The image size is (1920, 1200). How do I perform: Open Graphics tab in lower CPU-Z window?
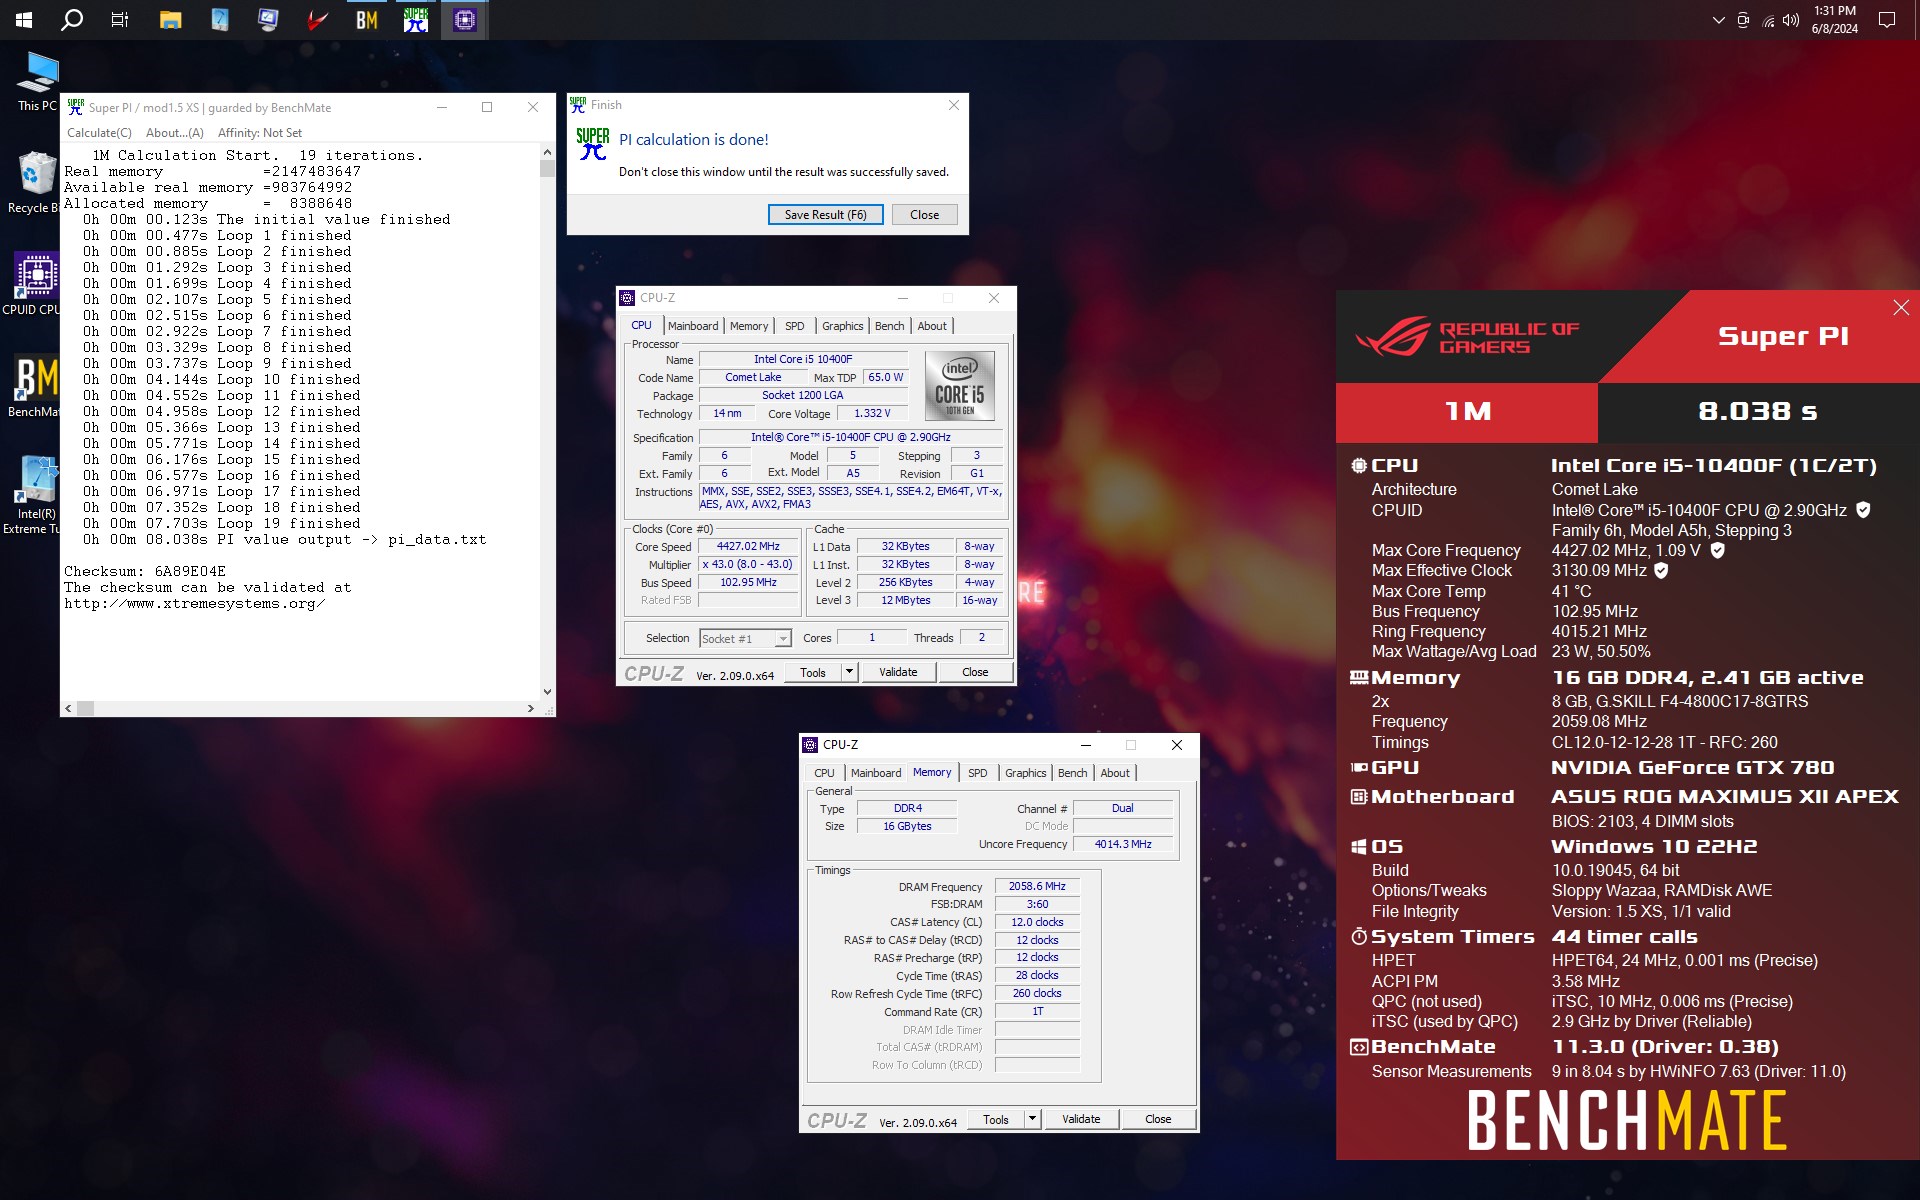(1025, 773)
